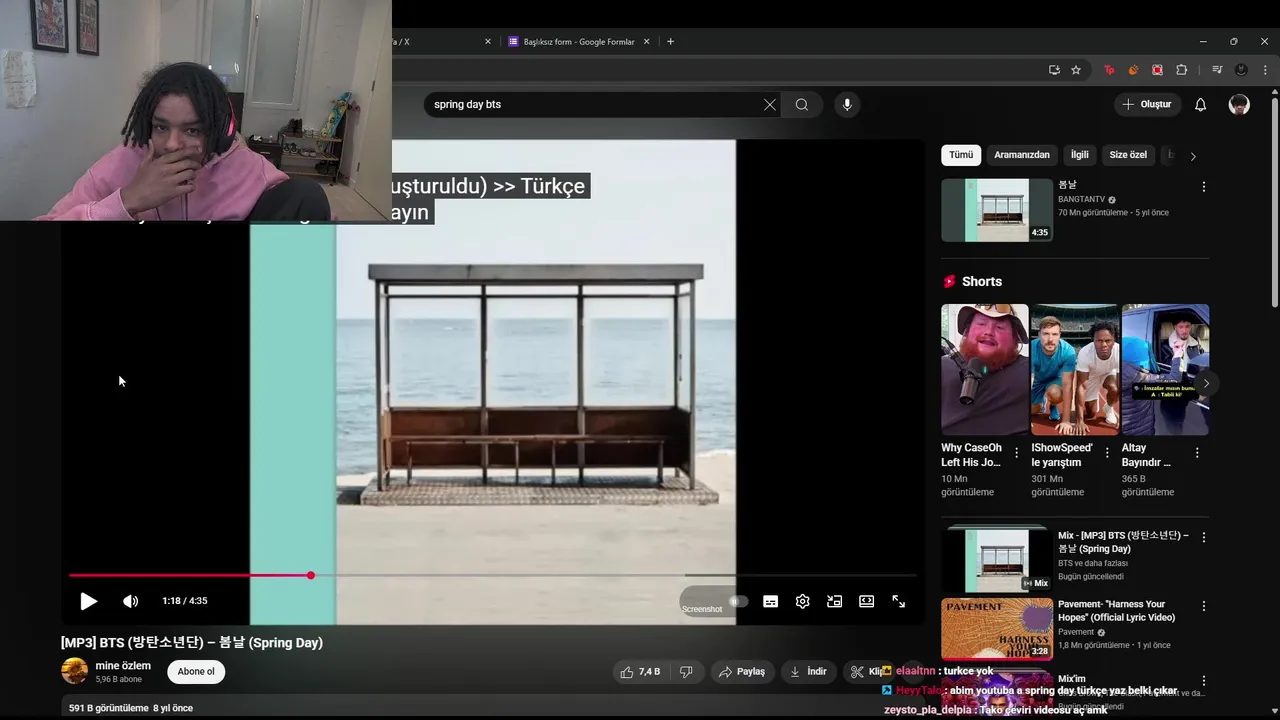
Task: Close the X tab
Action: pyautogui.click(x=488, y=42)
